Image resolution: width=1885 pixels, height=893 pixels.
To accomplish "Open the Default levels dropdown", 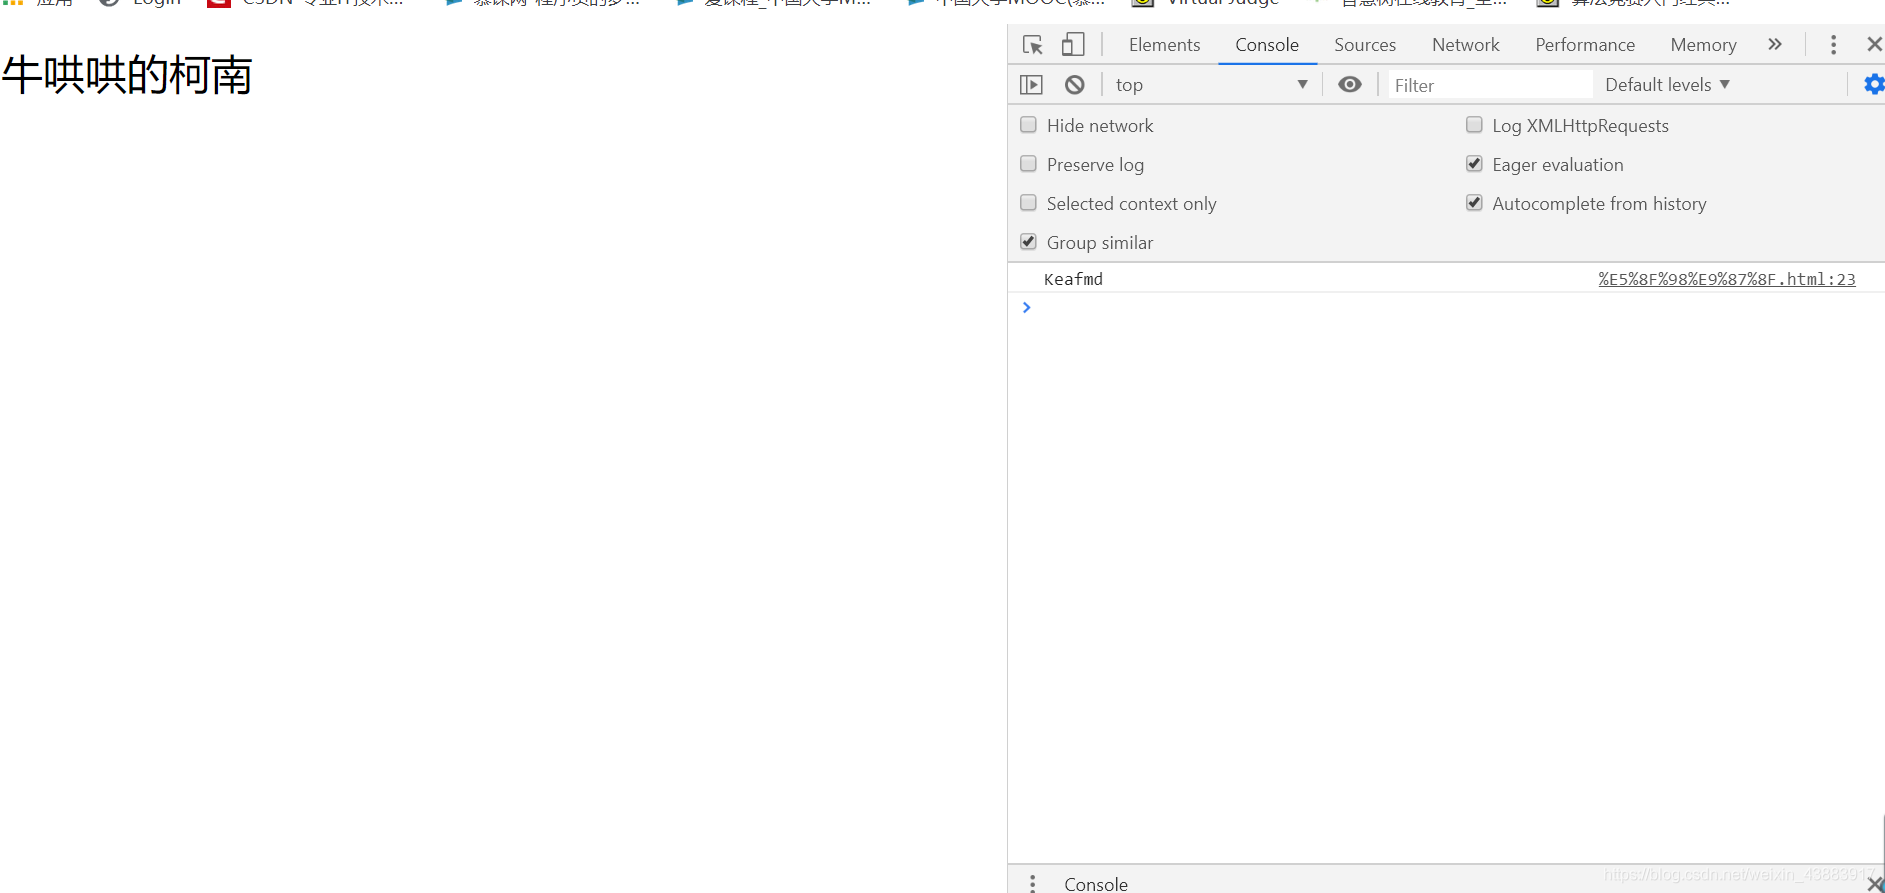I will click(1667, 85).
